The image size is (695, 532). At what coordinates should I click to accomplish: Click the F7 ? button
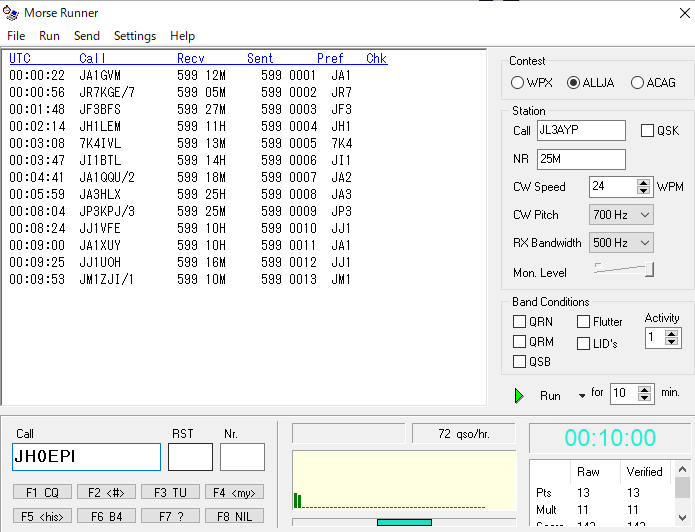pyautogui.click(x=170, y=516)
